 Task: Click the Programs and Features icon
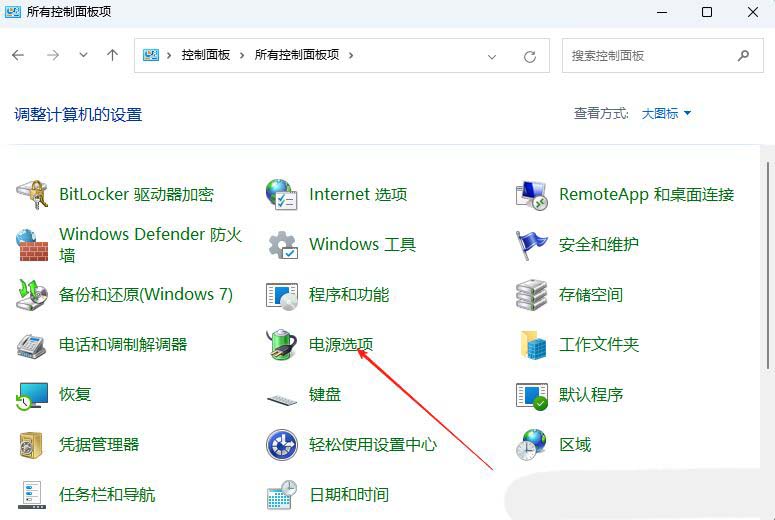pyautogui.click(x=282, y=295)
